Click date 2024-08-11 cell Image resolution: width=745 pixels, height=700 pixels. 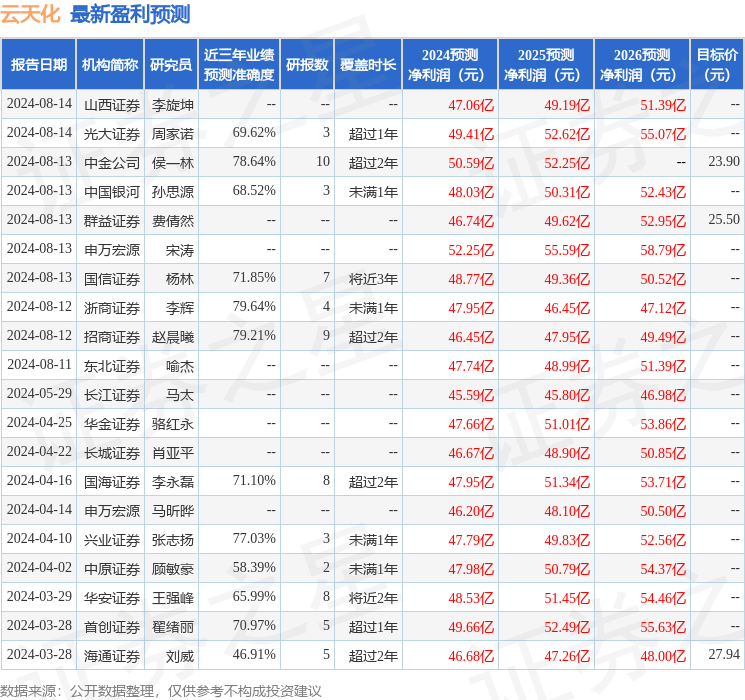point(39,364)
